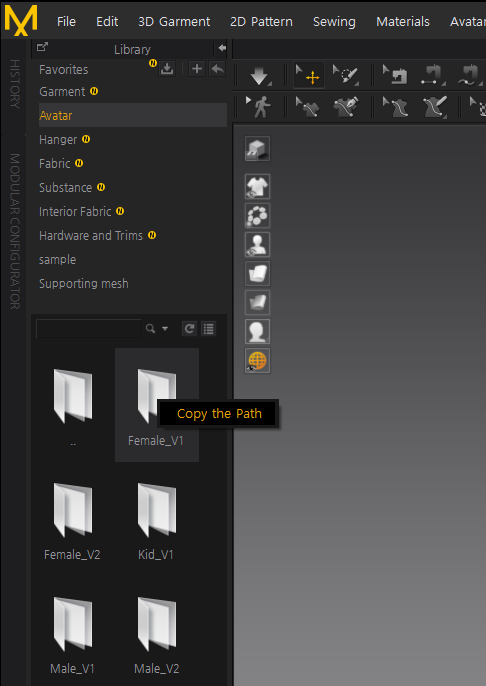Open the Edit menu
Viewport: 486px width, 686px height.
point(107,21)
